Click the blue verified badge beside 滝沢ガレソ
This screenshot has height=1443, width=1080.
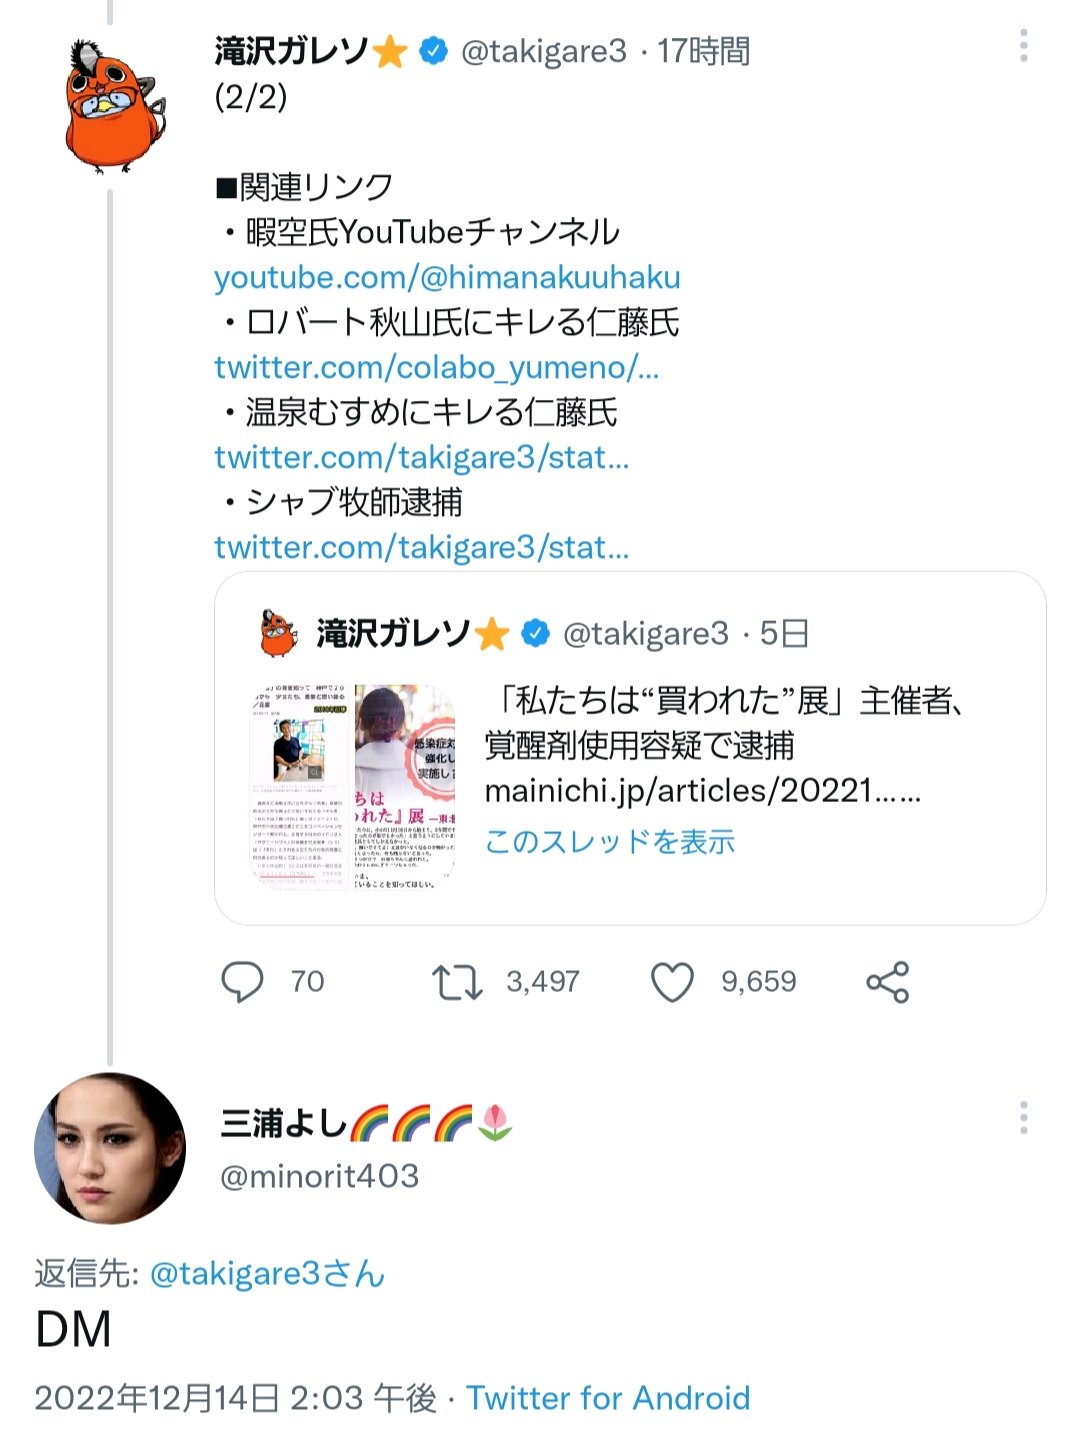tap(433, 50)
